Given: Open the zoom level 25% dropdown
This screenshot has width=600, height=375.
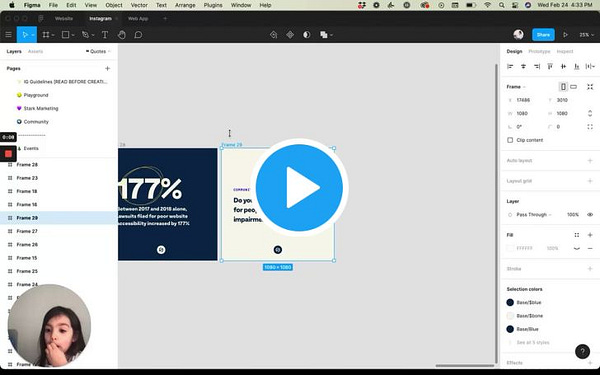Looking at the screenshot, I should 586,35.
